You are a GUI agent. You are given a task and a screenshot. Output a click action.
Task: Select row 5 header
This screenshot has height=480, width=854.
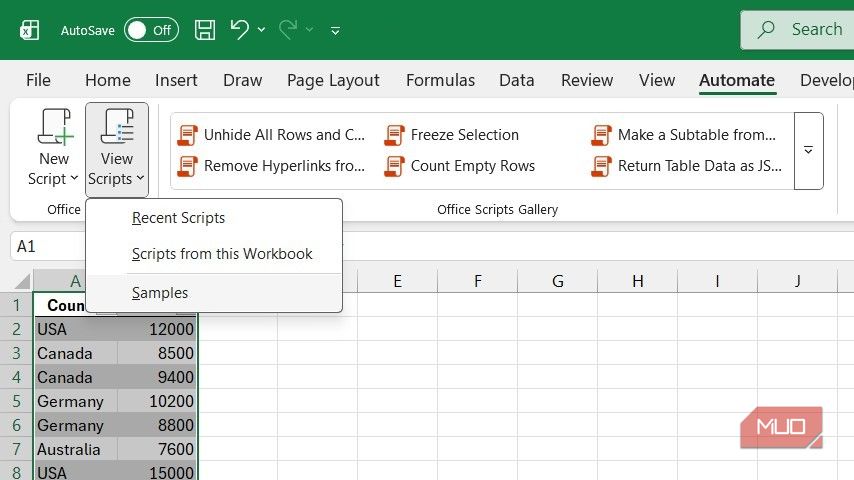click(16, 401)
